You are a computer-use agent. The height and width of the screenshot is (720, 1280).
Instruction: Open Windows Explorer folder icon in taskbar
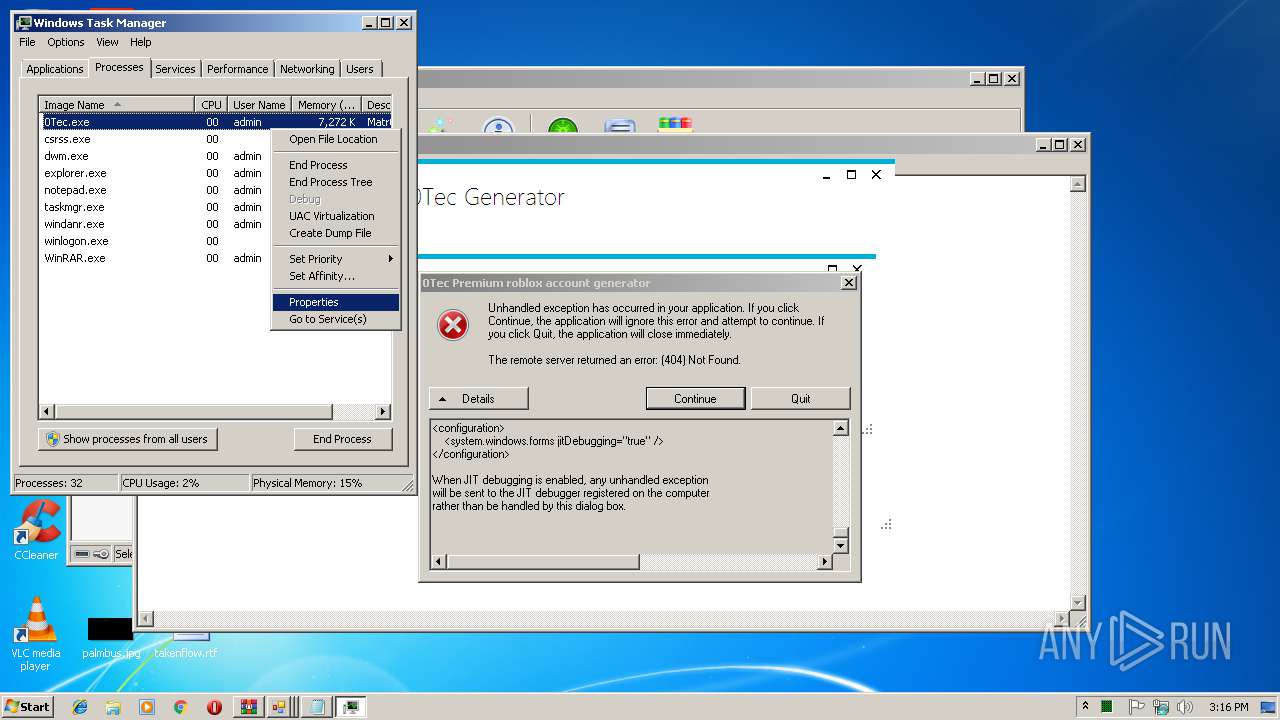pos(113,707)
